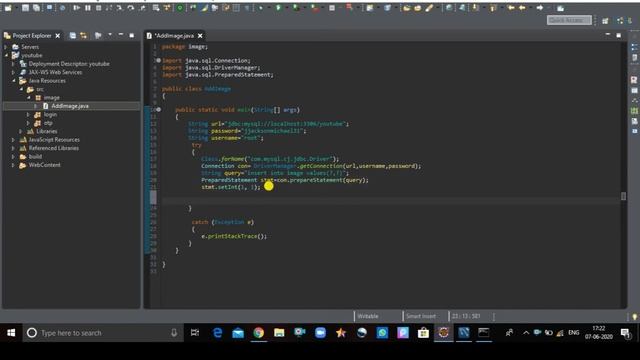This screenshot has height=360, width=640.
Task: Click the editor vertical scrollbar thumb
Action: 623,196
